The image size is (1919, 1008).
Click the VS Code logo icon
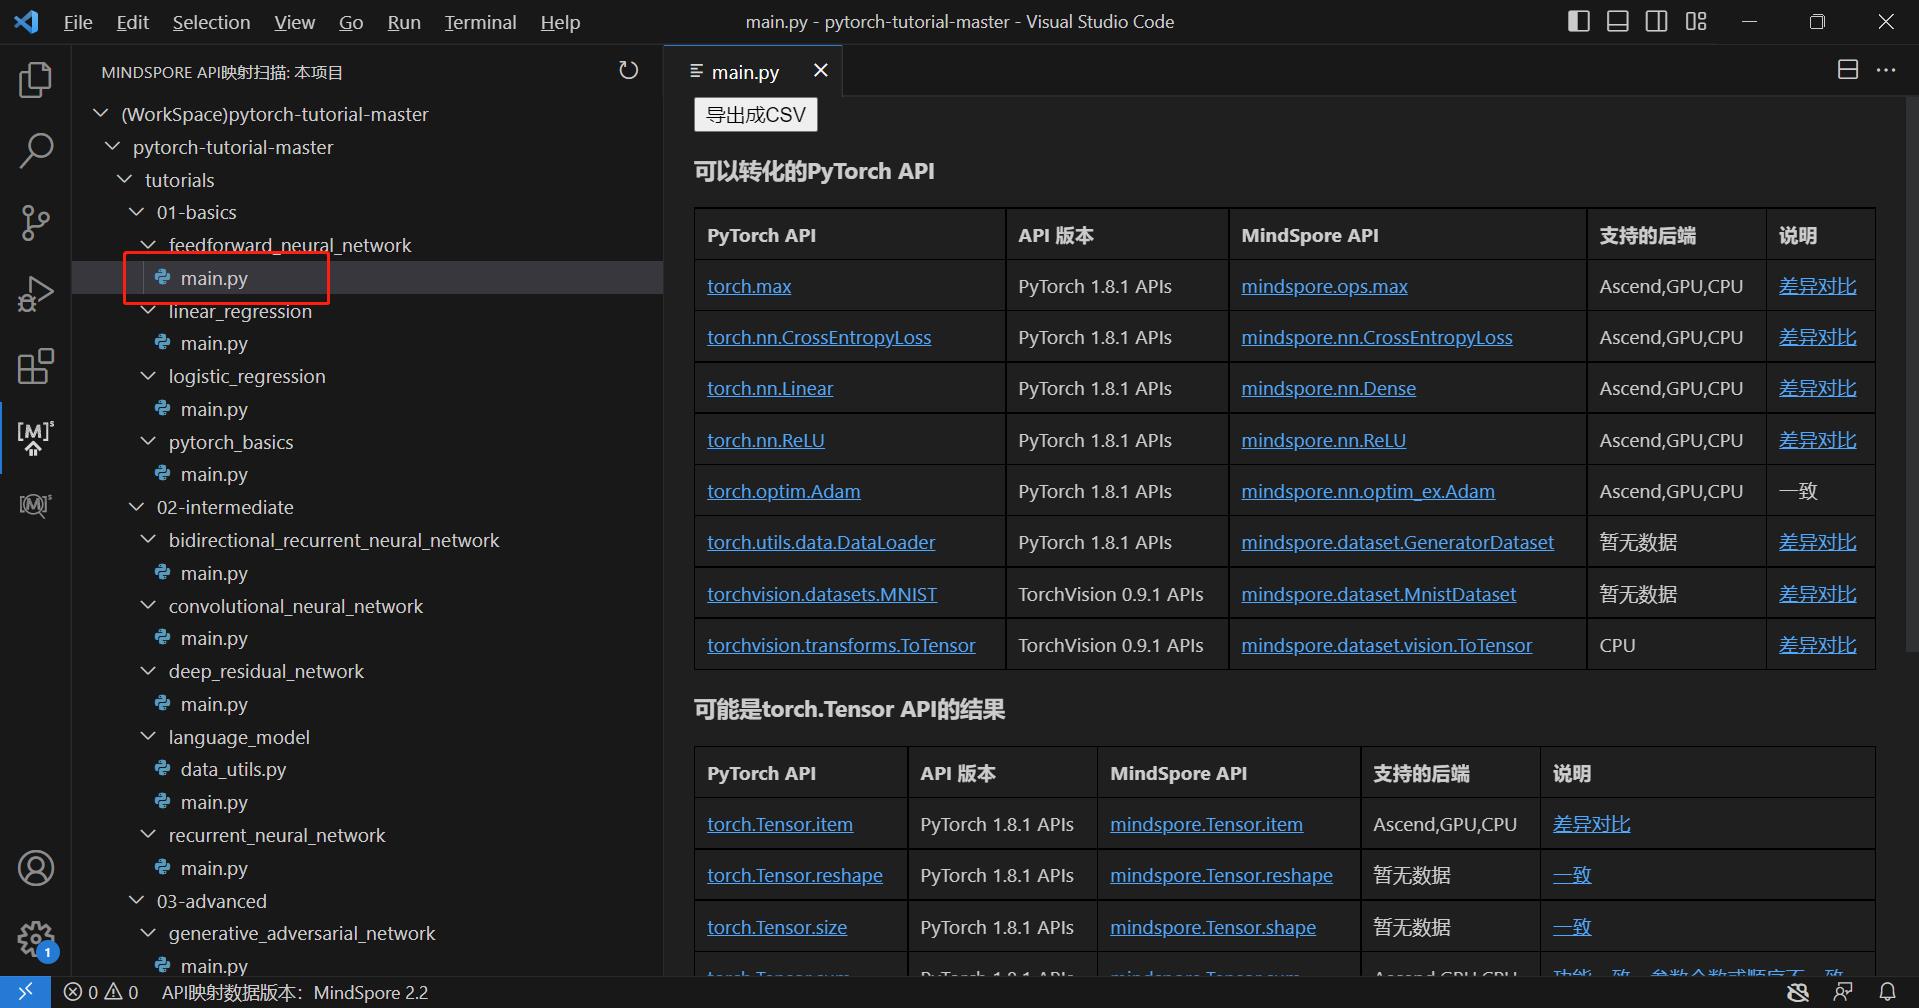click(27, 21)
